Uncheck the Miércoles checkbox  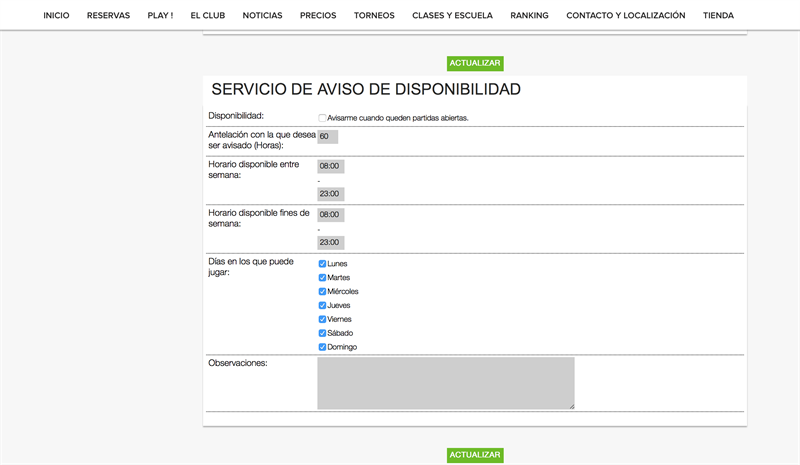pos(322,292)
